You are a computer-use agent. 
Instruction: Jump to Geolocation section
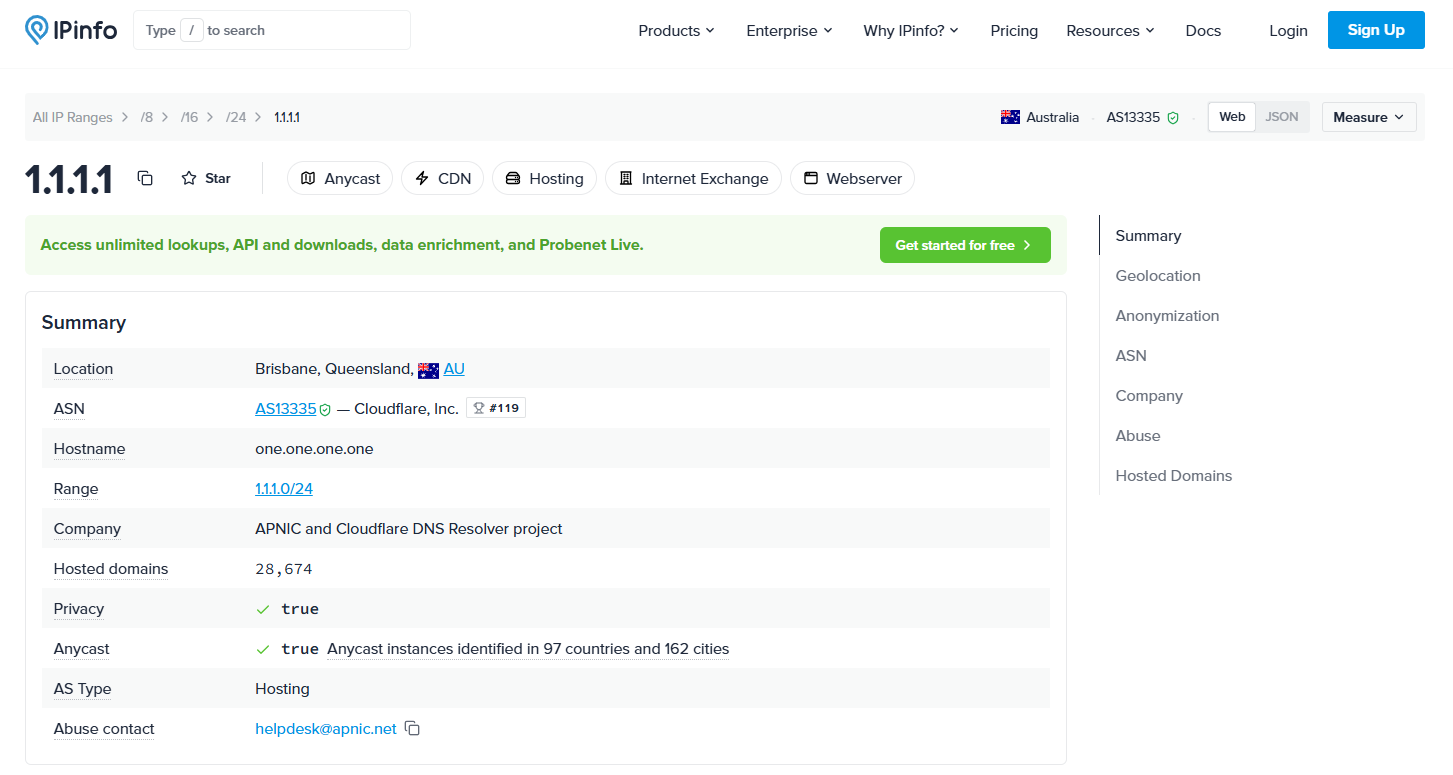[x=1158, y=276]
